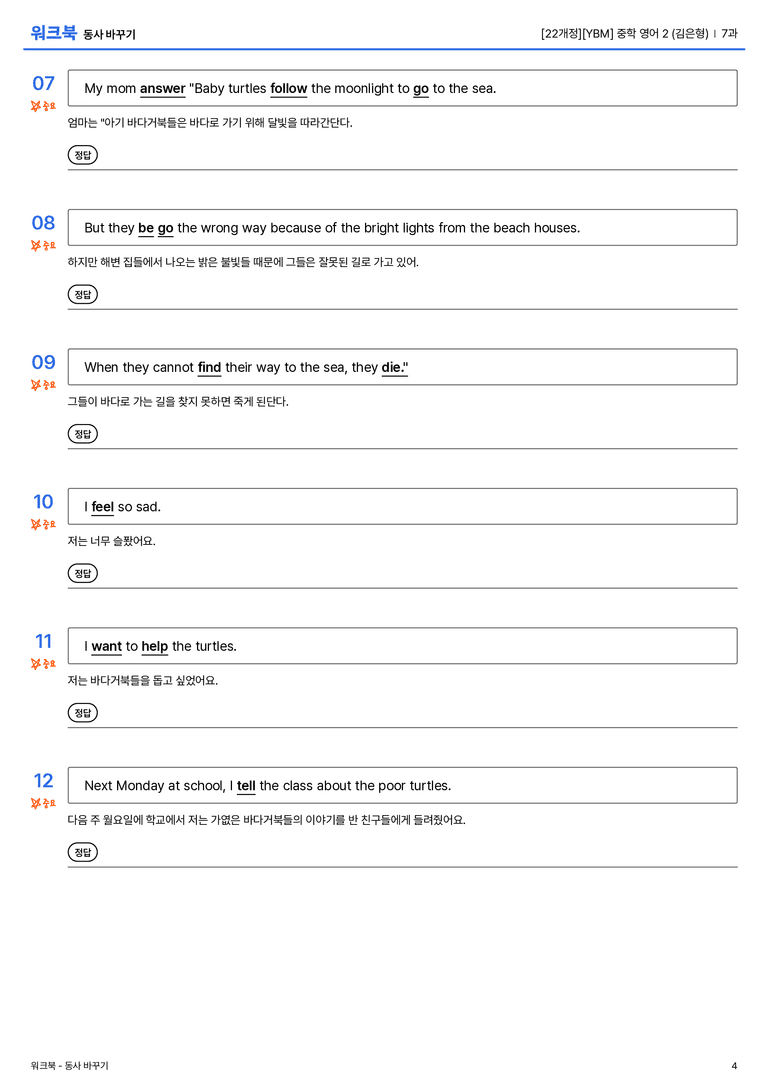The width and height of the screenshot is (768, 1087).
Task: Click the 정답 badge under question 07
Action: 82,155
